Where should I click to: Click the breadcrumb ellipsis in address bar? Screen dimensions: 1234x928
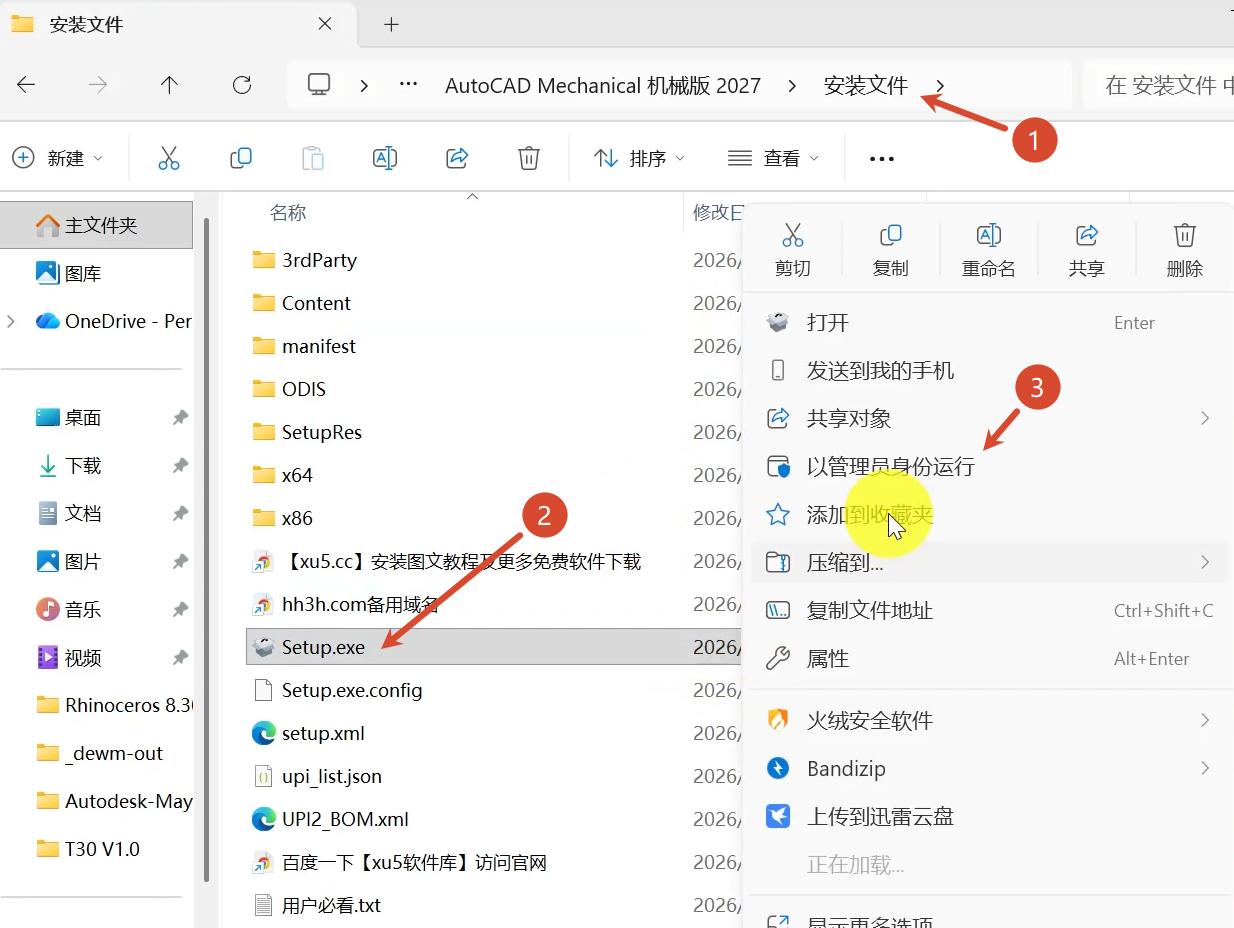pyautogui.click(x=408, y=85)
